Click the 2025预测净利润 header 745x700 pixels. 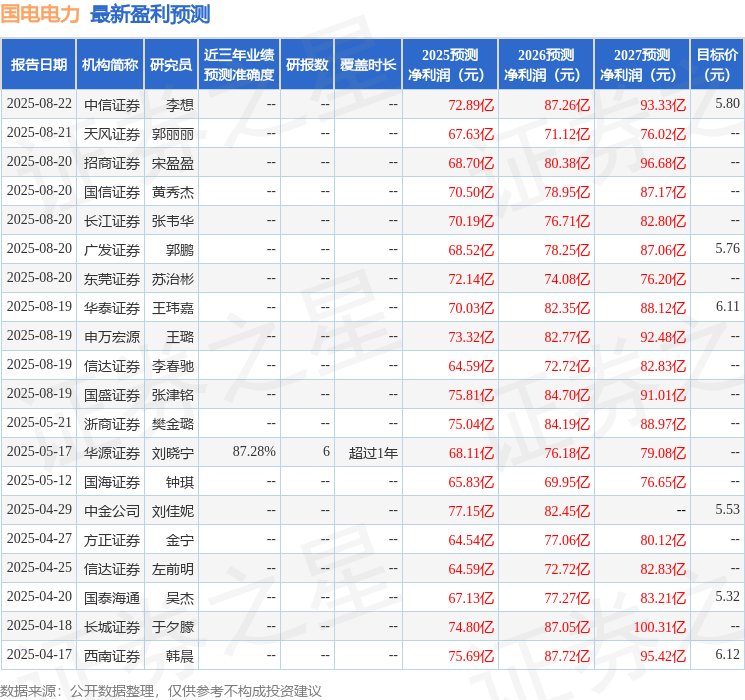click(x=450, y=65)
